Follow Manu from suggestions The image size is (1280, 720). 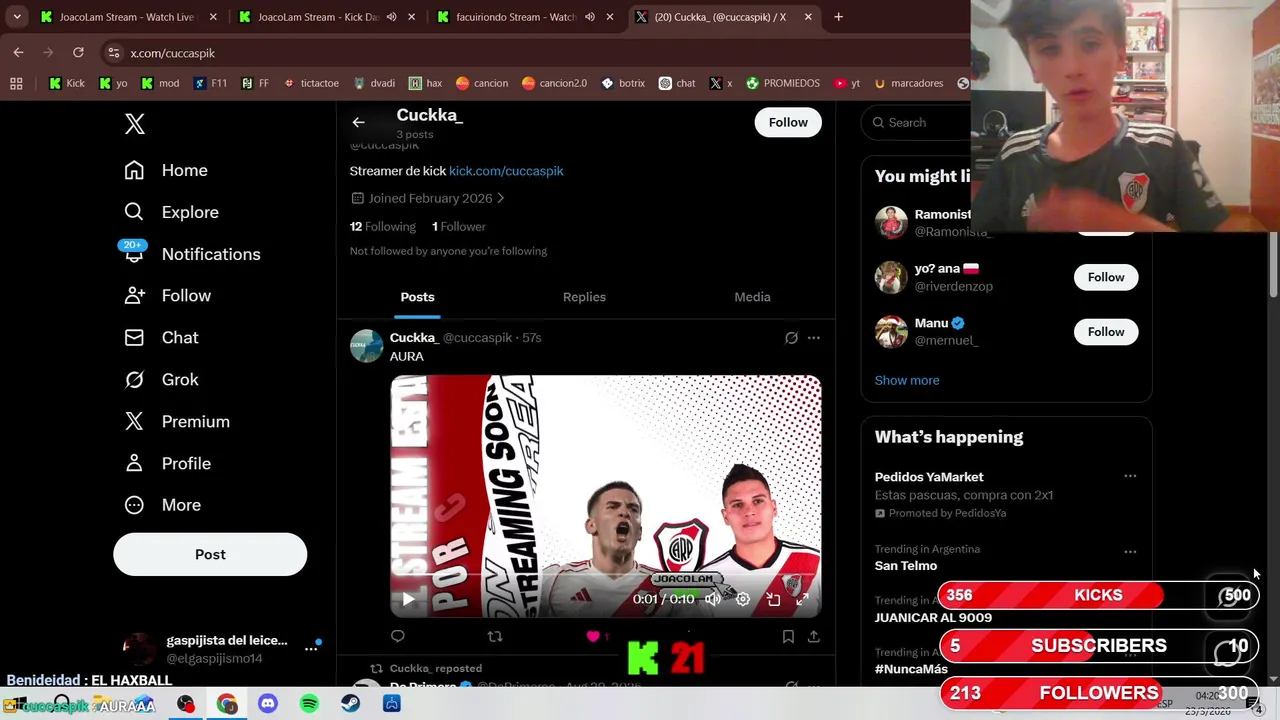point(1106,332)
